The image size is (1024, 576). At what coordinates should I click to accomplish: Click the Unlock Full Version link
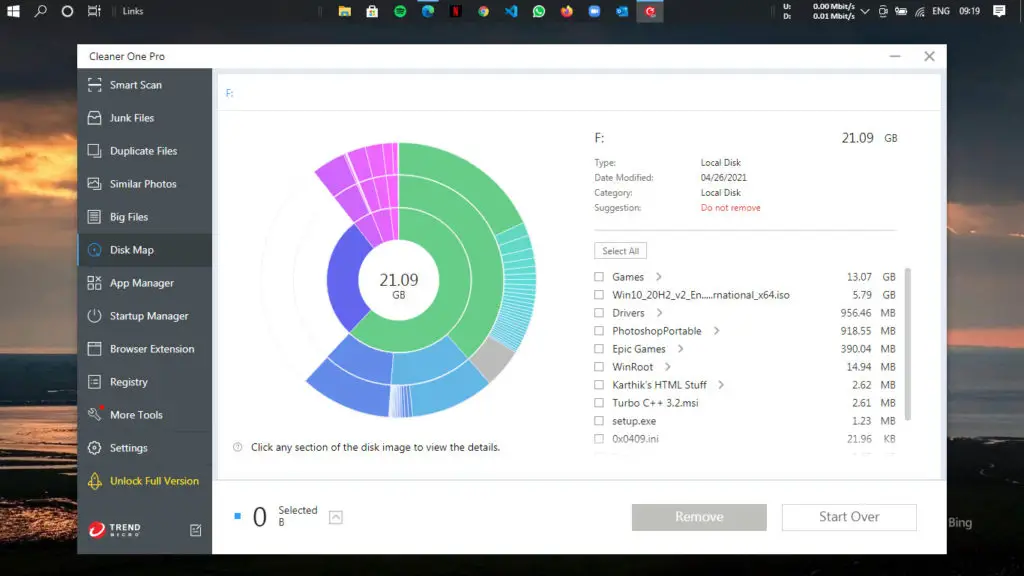point(154,481)
